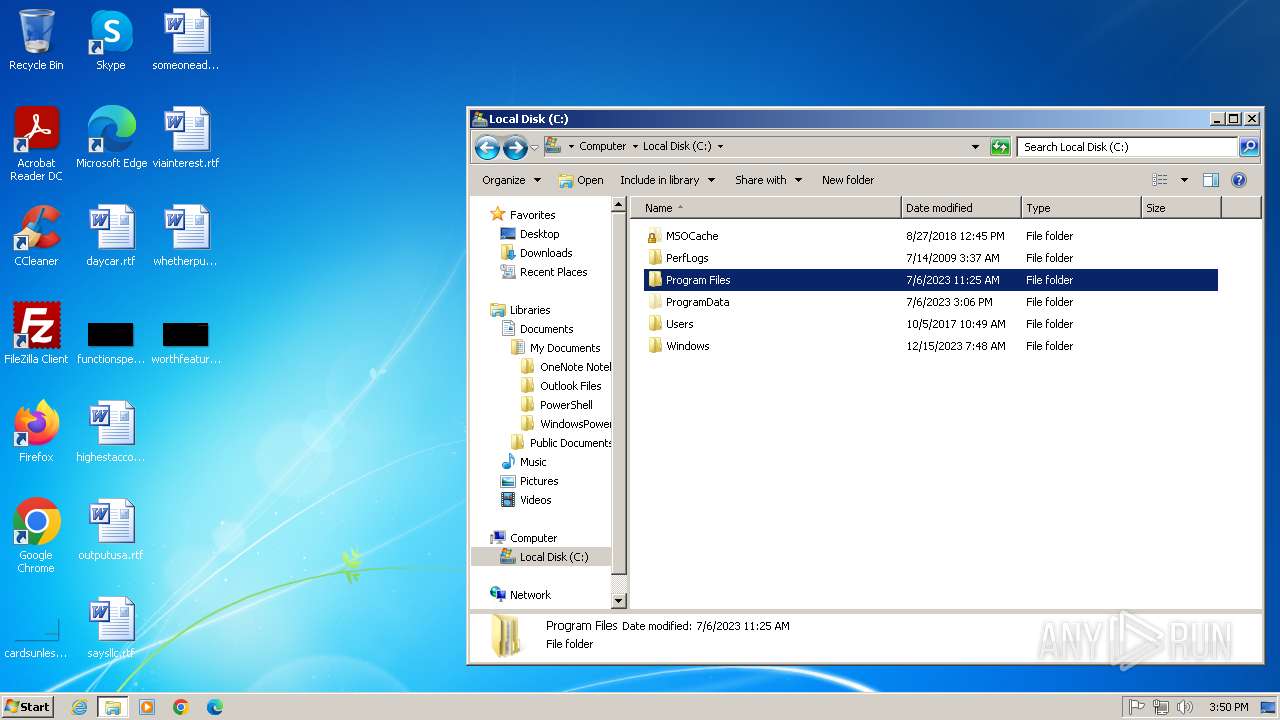Select Recent Places in navigation pane
This screenshot has height=720, width=1280.
(x=543, y=272)
